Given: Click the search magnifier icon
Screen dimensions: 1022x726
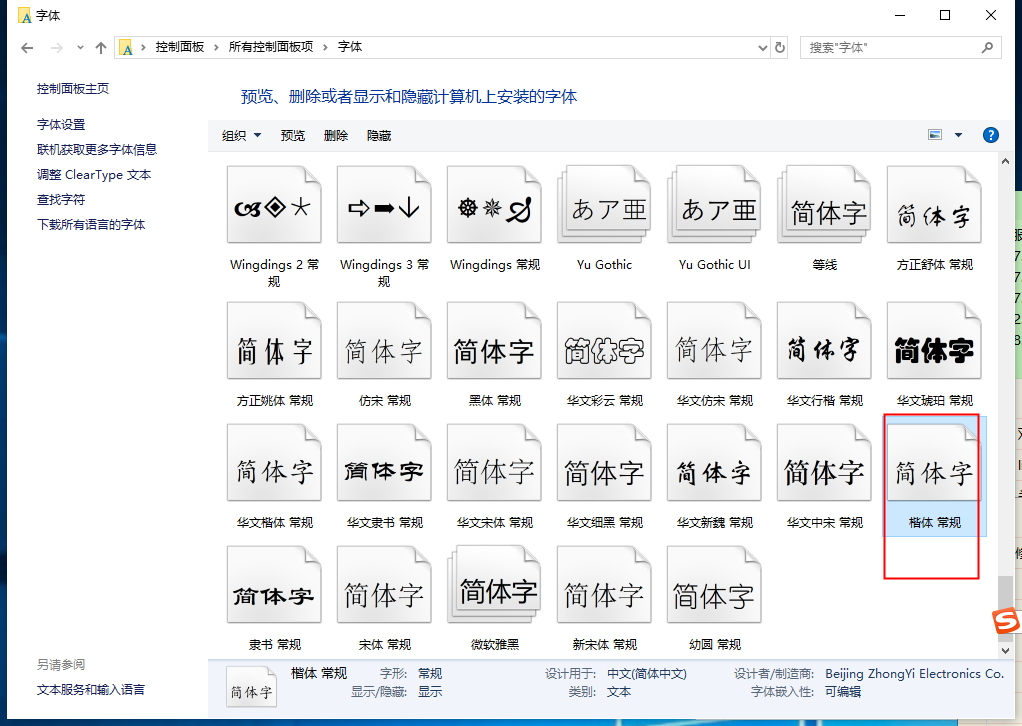Looking at the screenshot, I should pos(987,48).
